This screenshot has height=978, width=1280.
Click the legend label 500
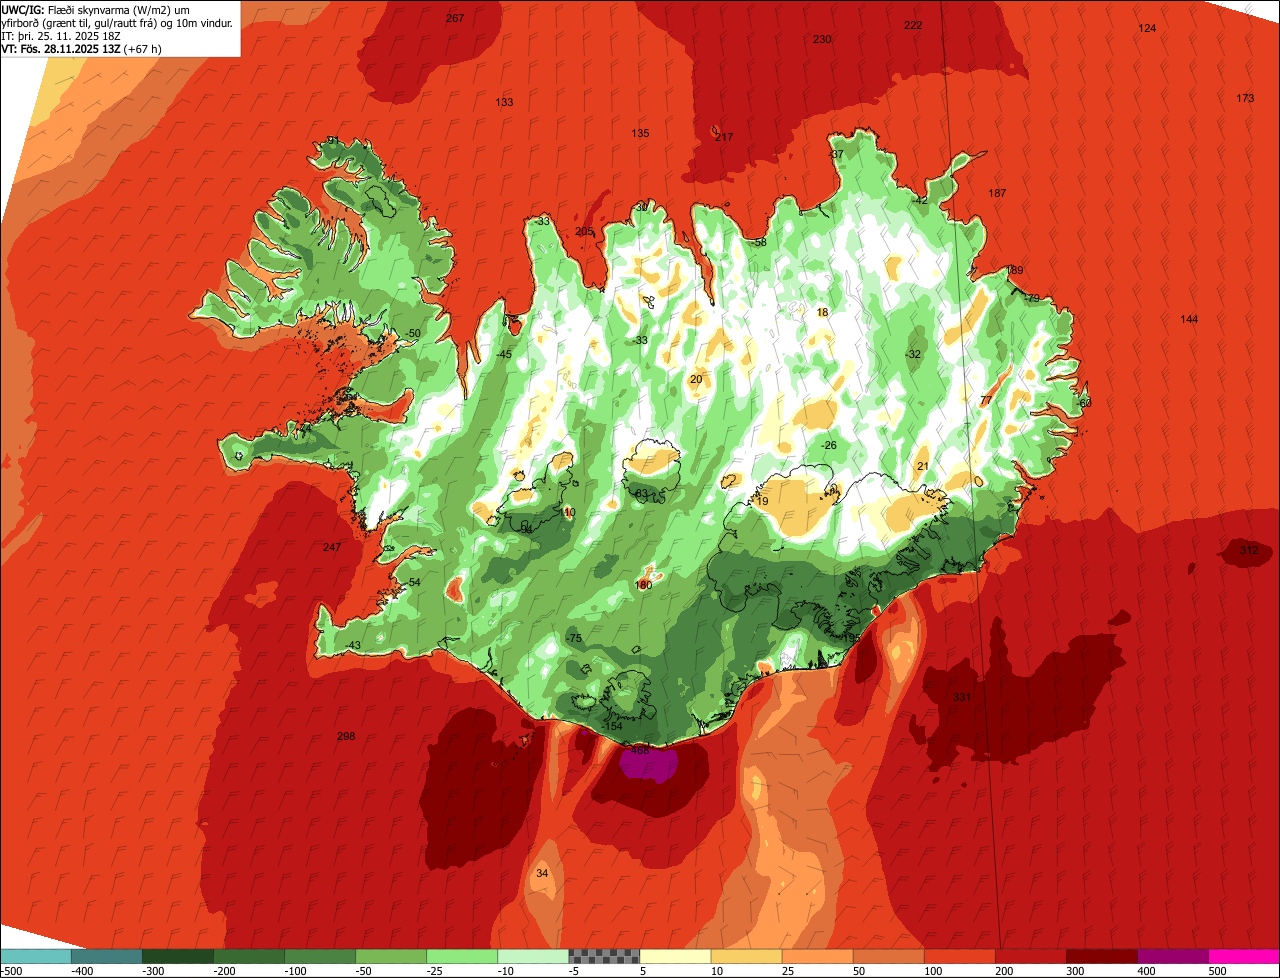pos(1217,971)
